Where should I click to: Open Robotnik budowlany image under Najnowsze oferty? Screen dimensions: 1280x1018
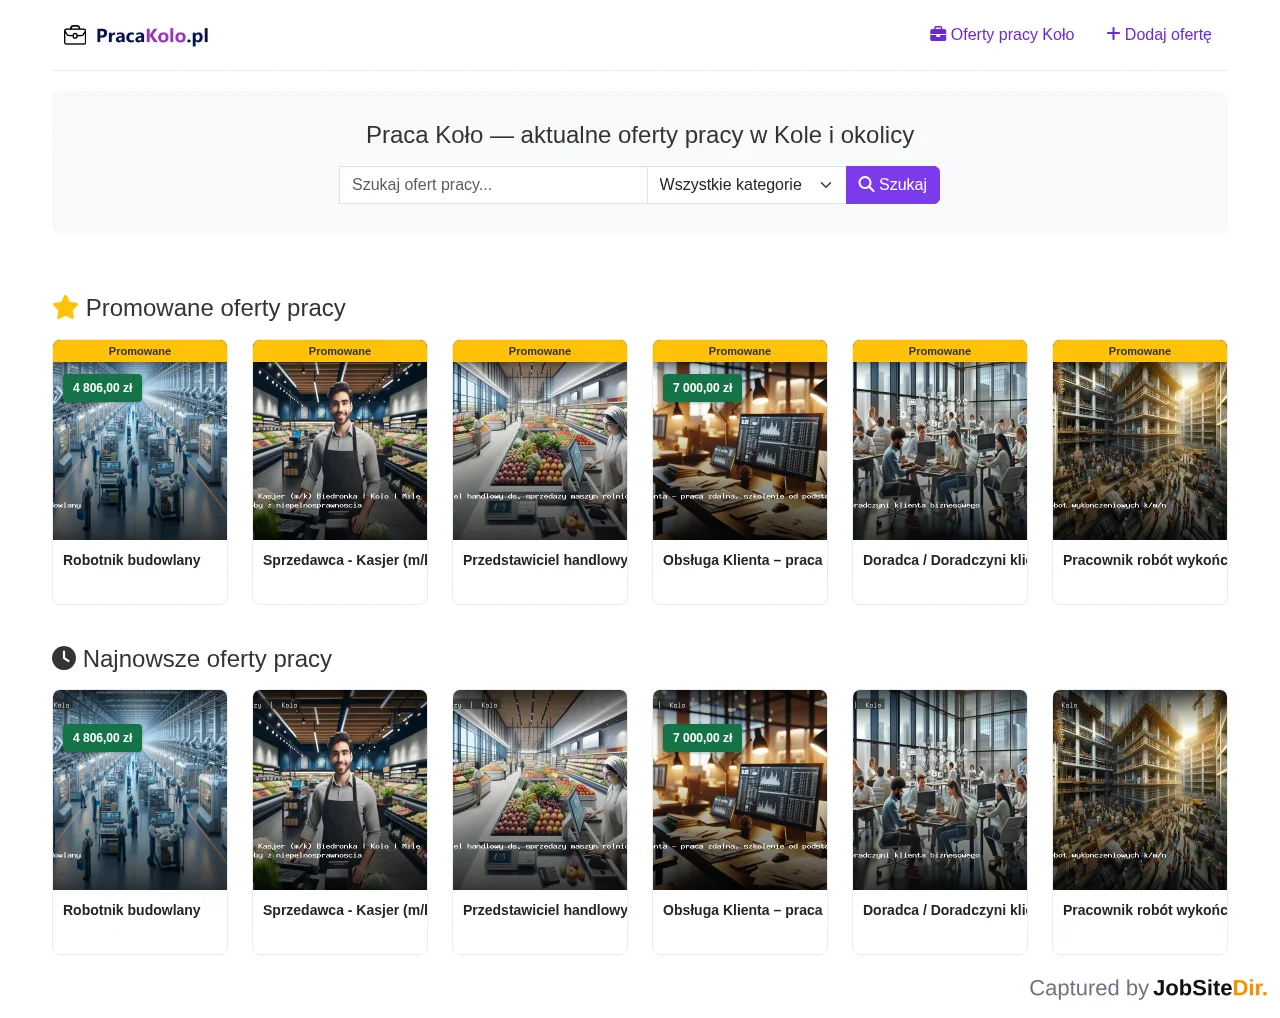140,790
